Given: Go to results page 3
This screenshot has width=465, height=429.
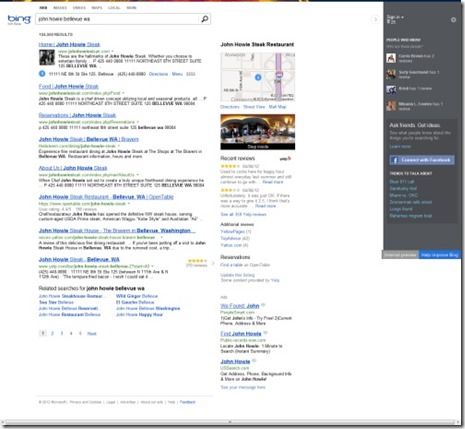Looking at the screenshot, I should click(62, 333).
